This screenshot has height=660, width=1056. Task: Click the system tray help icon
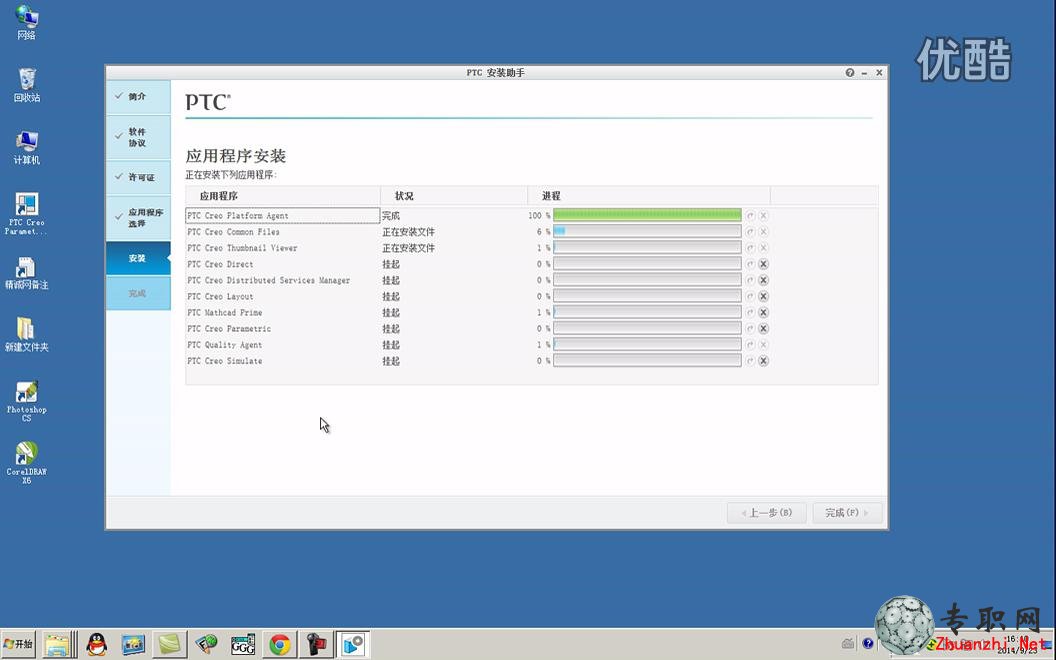click(868, 644)
